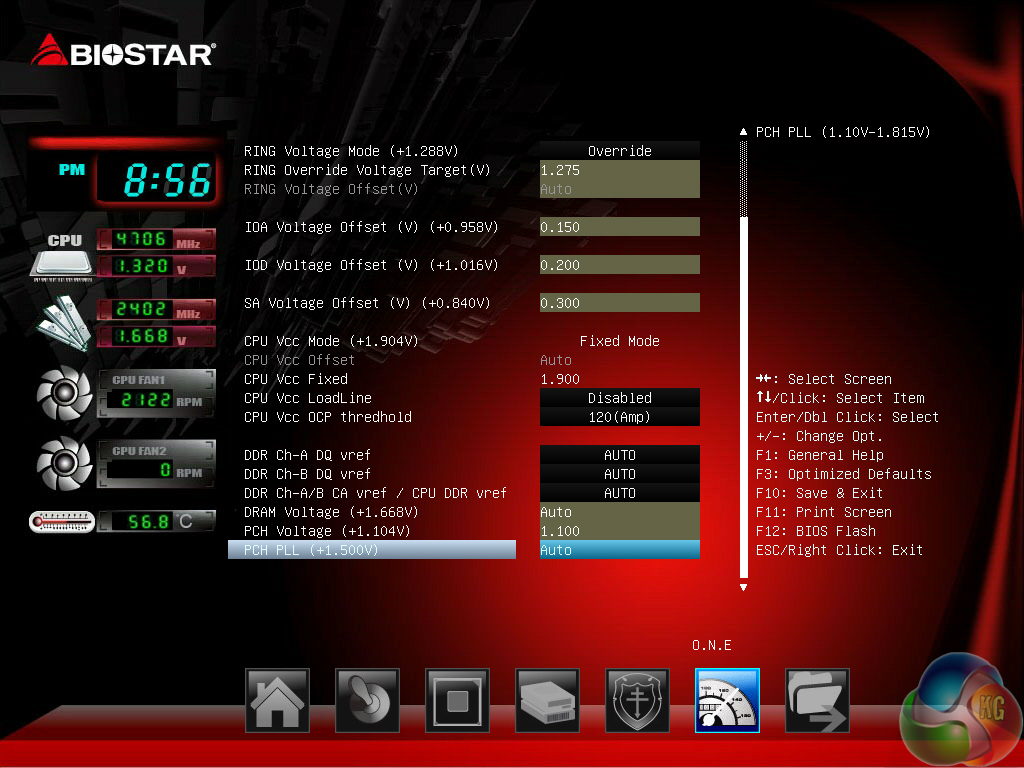1024x768 pixels.
Task: Click memory 1.668 V readout
Action: pos(157,336)
